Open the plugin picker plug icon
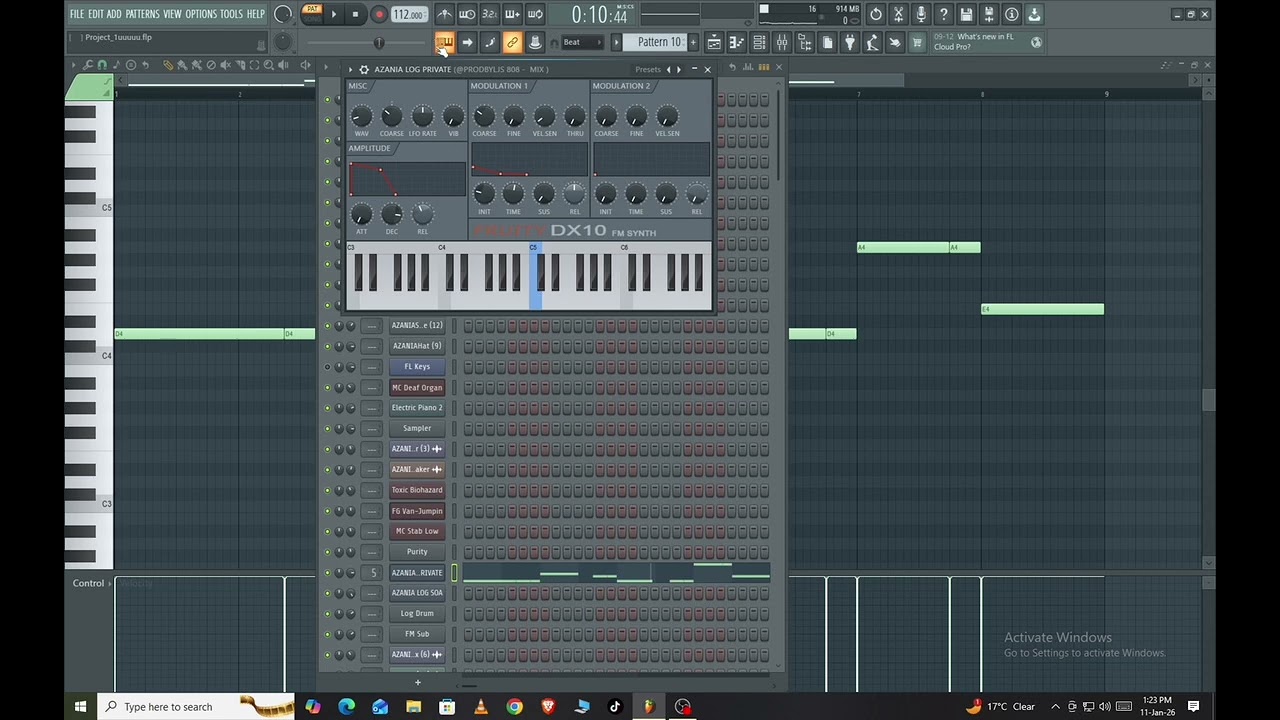This screenshot has height=720, width=1280. (850, 42)
